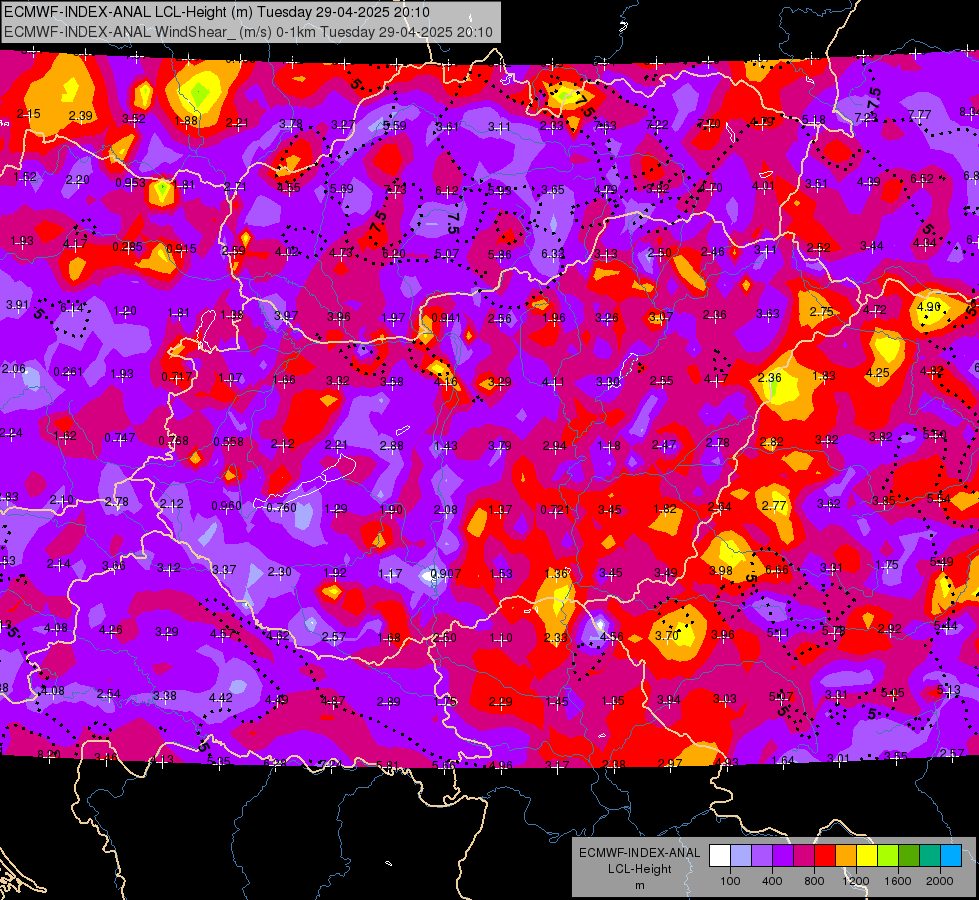The image size is (979, 900).
Task: Click the wind shear value 0.285
Action: [127, 247]
